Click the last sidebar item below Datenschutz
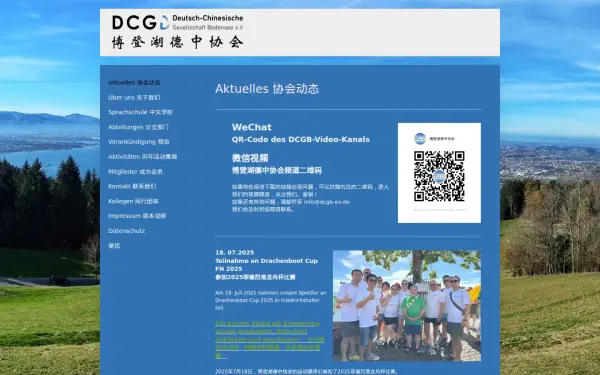Viewport: 600px width, 375px height. 114,246
